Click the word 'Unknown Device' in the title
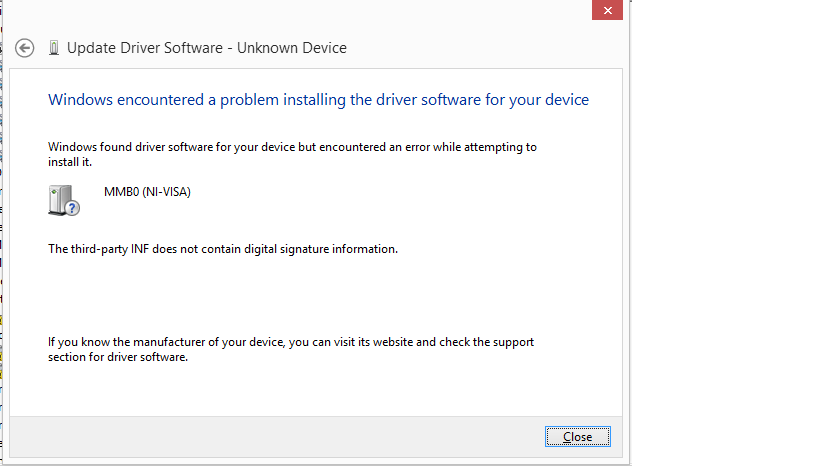The width and height of the screenshot is (819, 466). pyautogui.click(x=292, y=48)
